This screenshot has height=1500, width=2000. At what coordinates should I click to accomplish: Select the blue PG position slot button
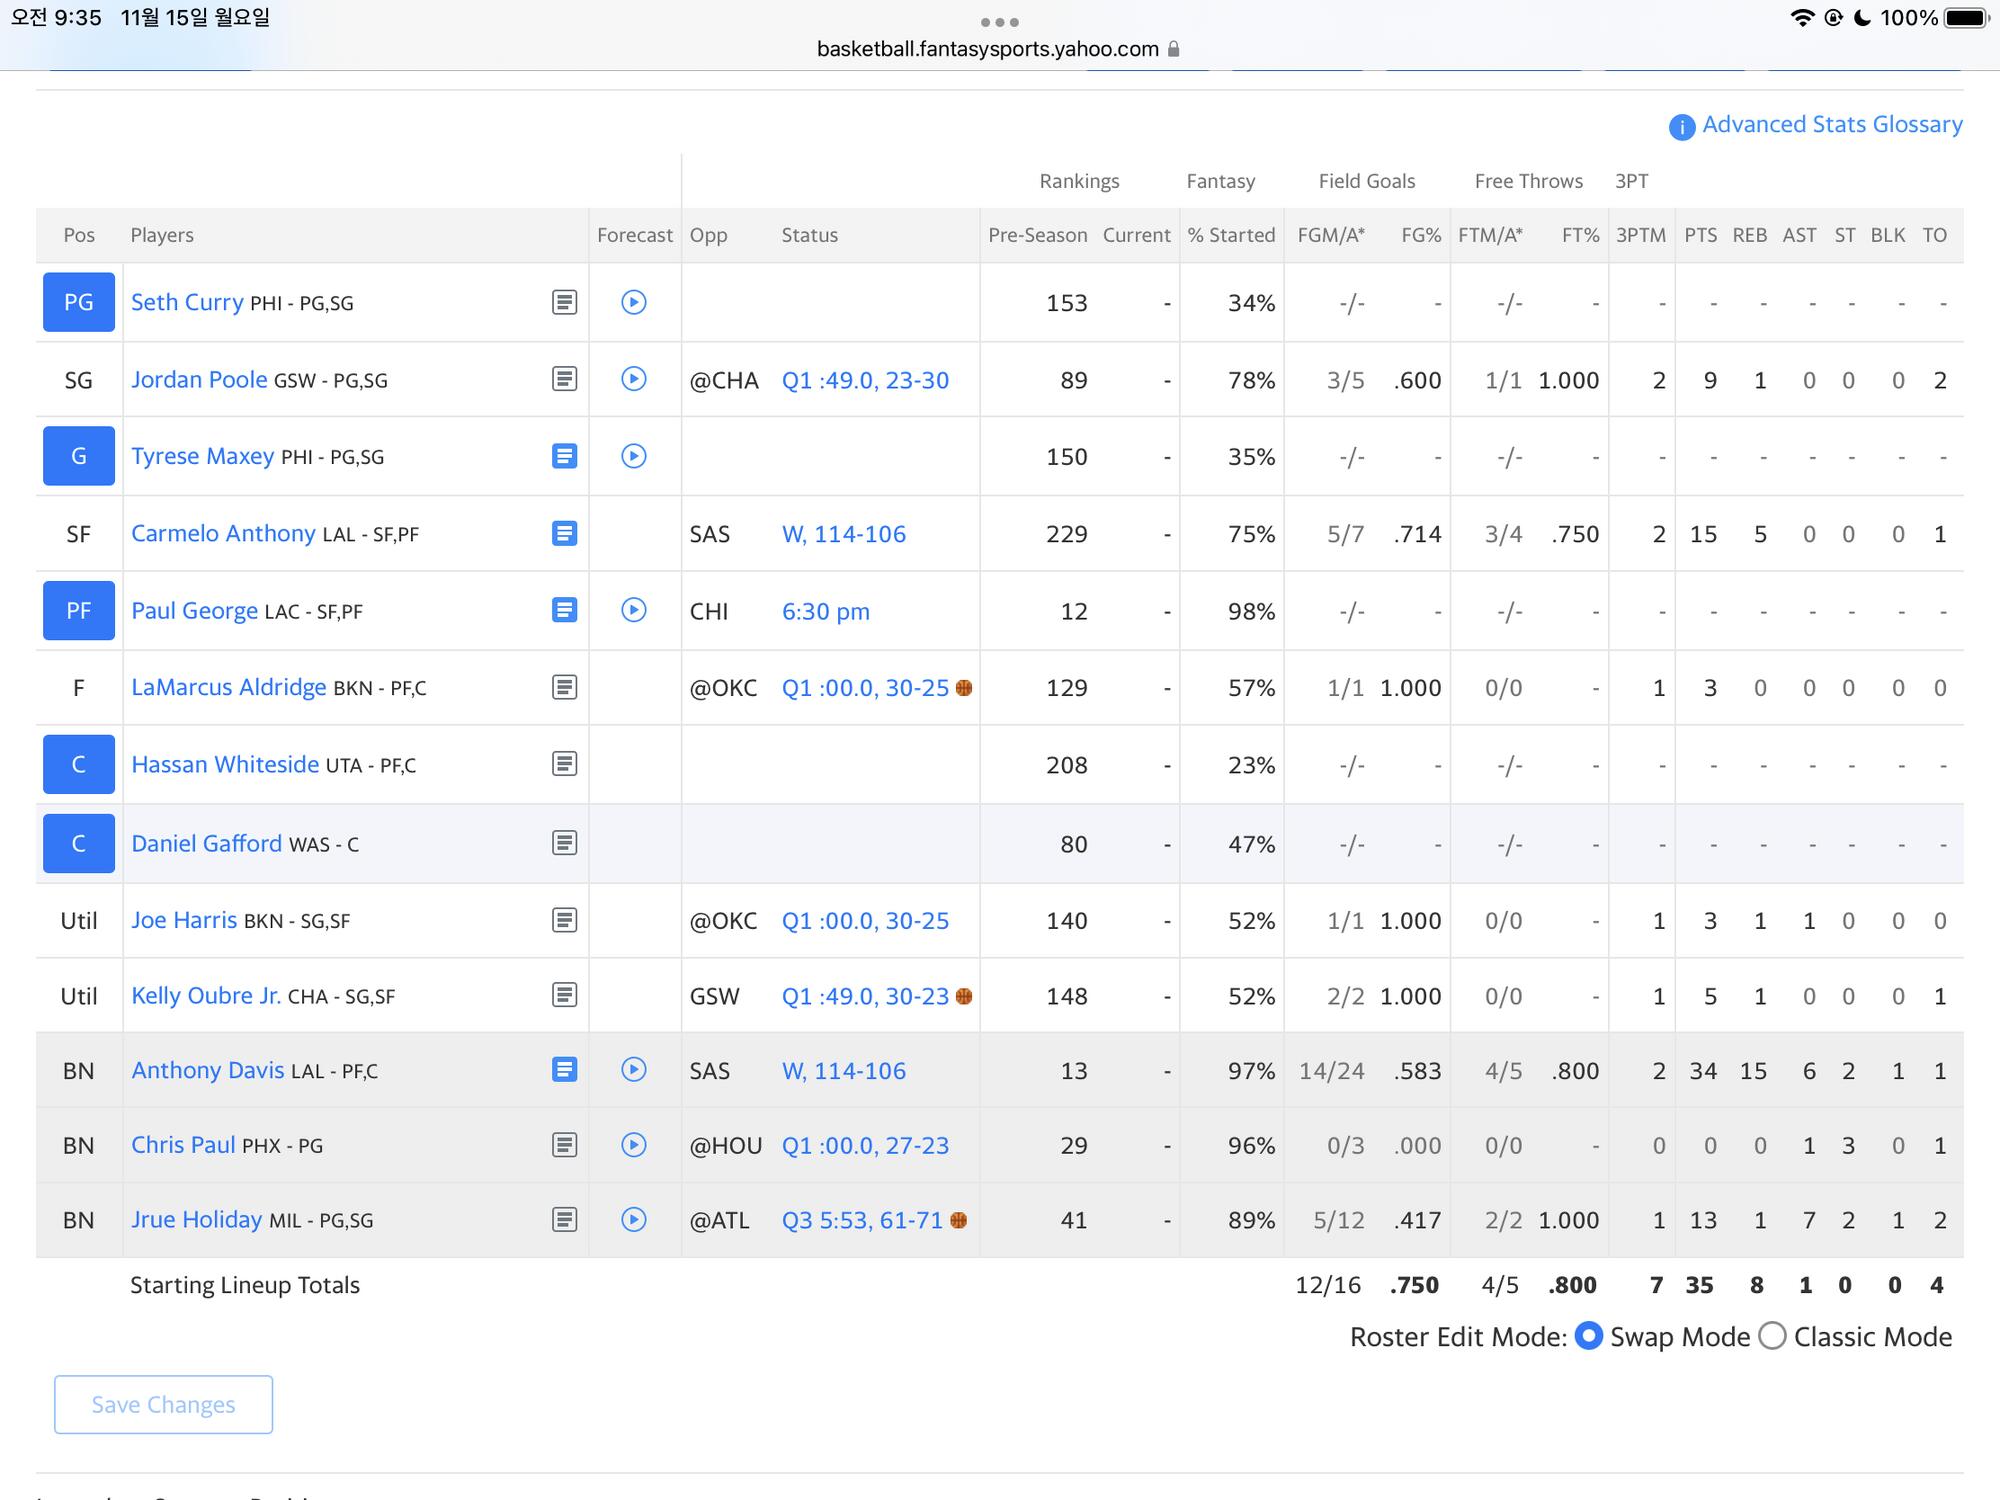tap(79, 302)
